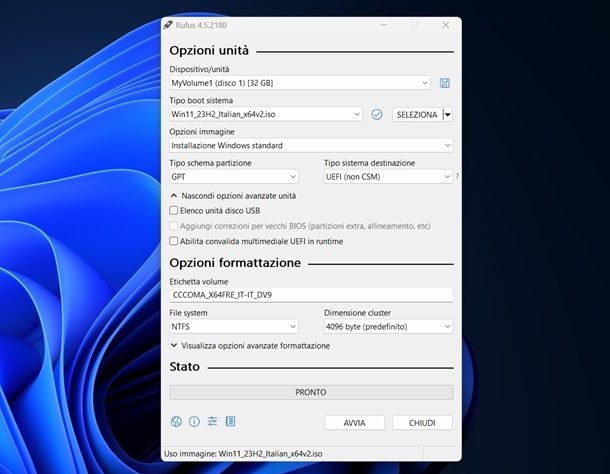This screenshot has height=474, width=610.
Task: Click the AVVIA button
Action: pos(354,423)
